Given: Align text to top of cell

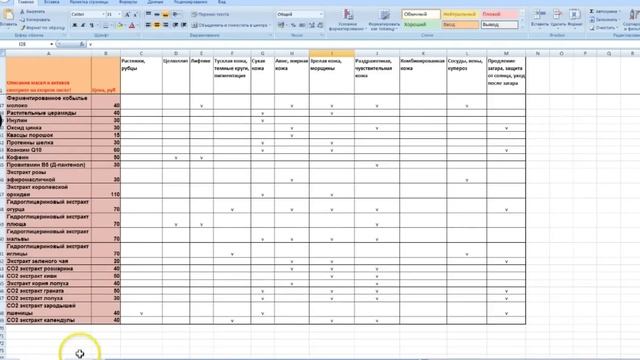Looking at the screenshot, I should tap(148, 14).
